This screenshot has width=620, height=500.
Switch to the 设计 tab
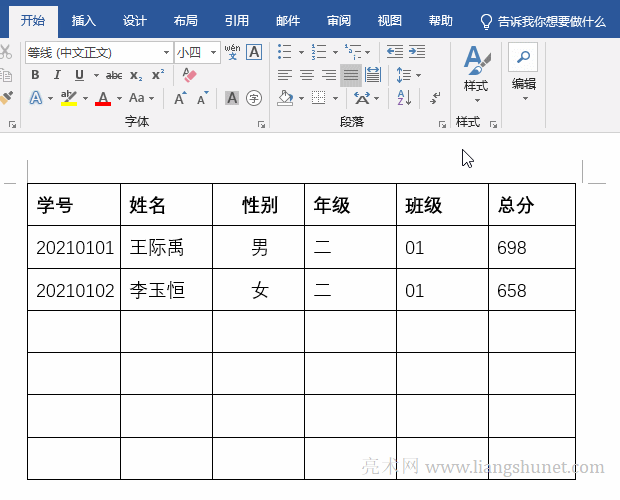point(135,21)
